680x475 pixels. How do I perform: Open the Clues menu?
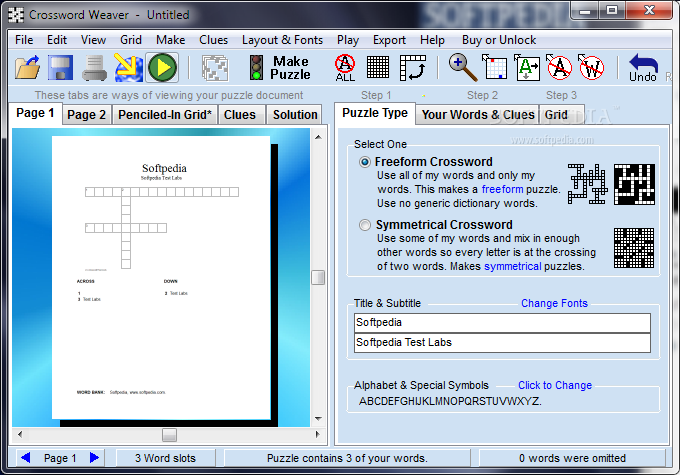point(213,40)
